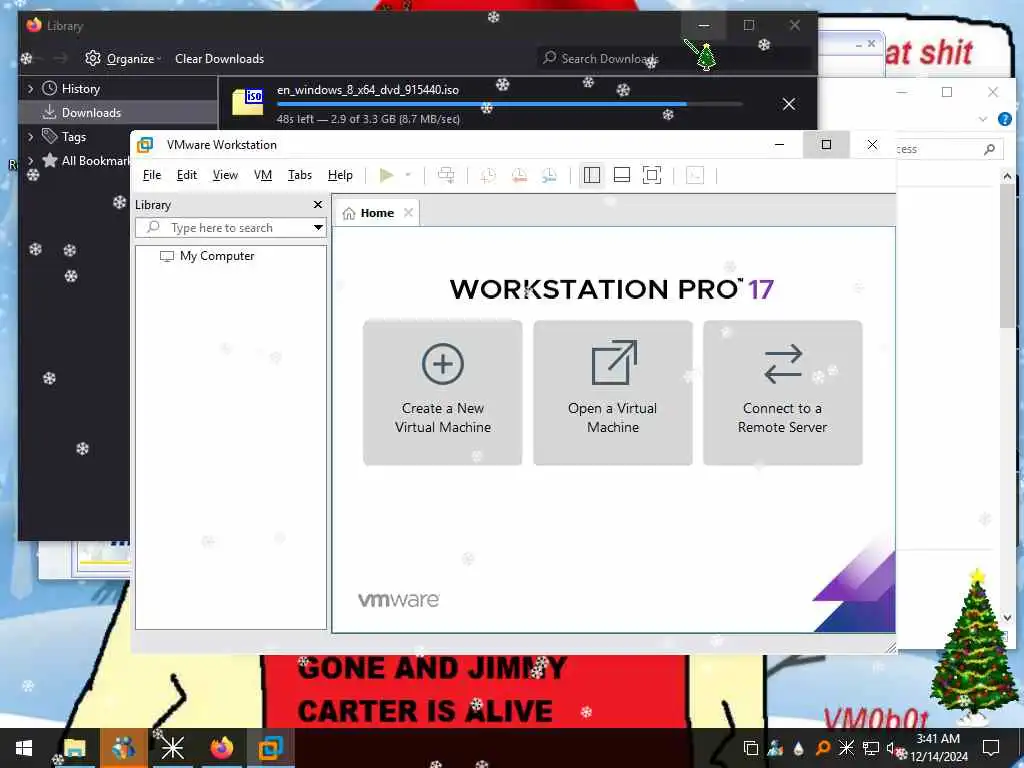The image size is (1024, 768).
Task: Click Connect to a Remote Server tile
Action: [x=782, y=392]
